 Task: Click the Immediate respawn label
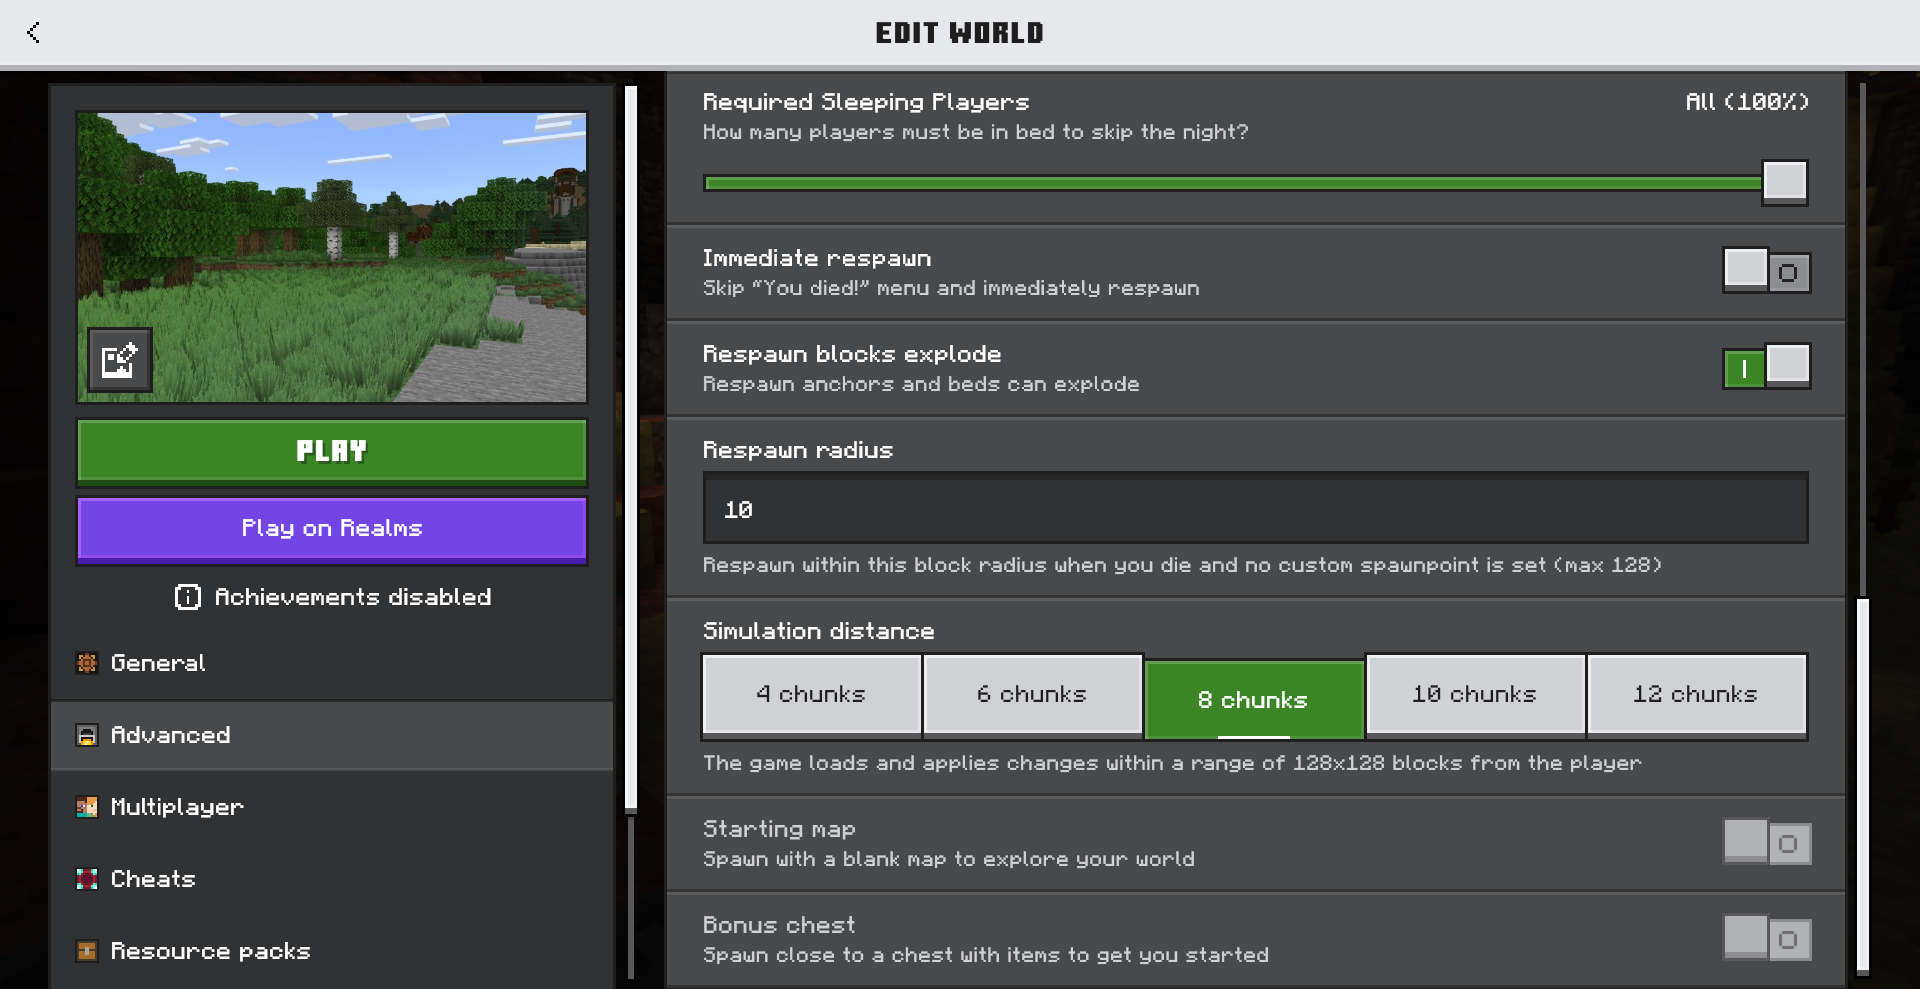(816, 258)
